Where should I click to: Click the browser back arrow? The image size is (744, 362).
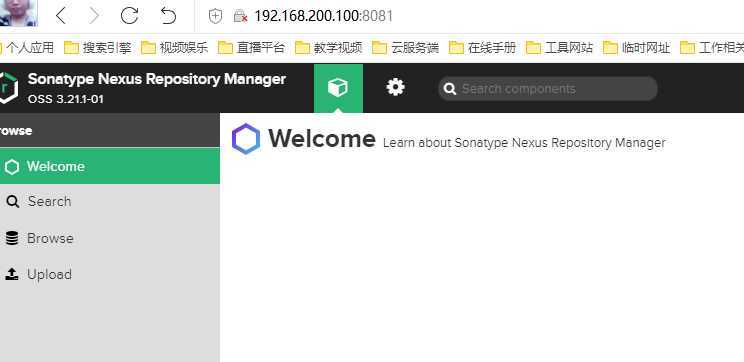[61, 16]
